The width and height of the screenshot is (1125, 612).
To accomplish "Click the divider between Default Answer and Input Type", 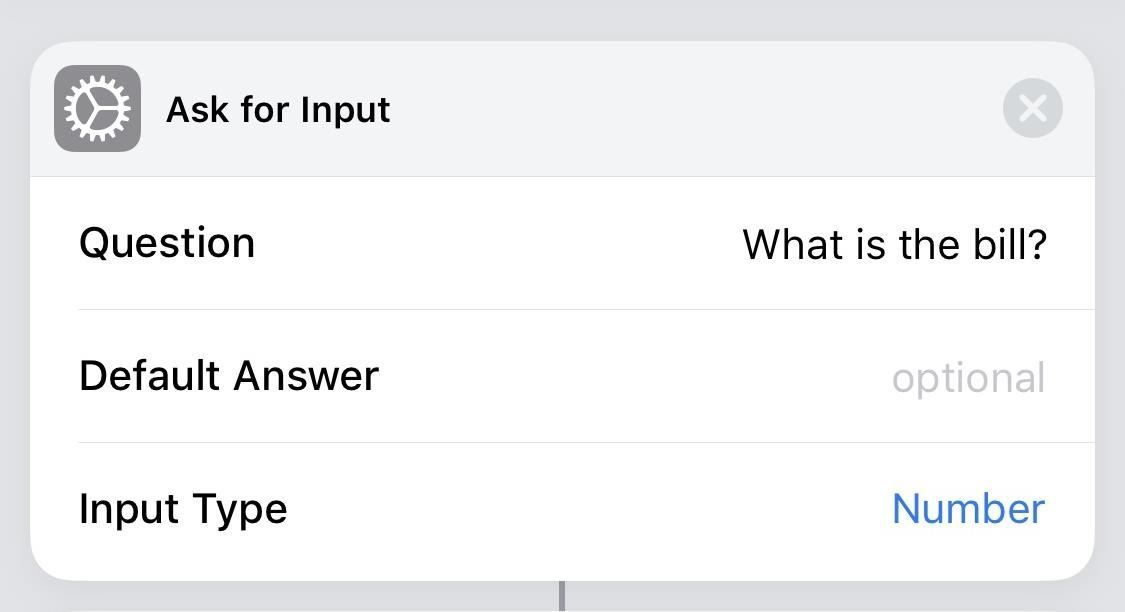I will coord(585,442).
